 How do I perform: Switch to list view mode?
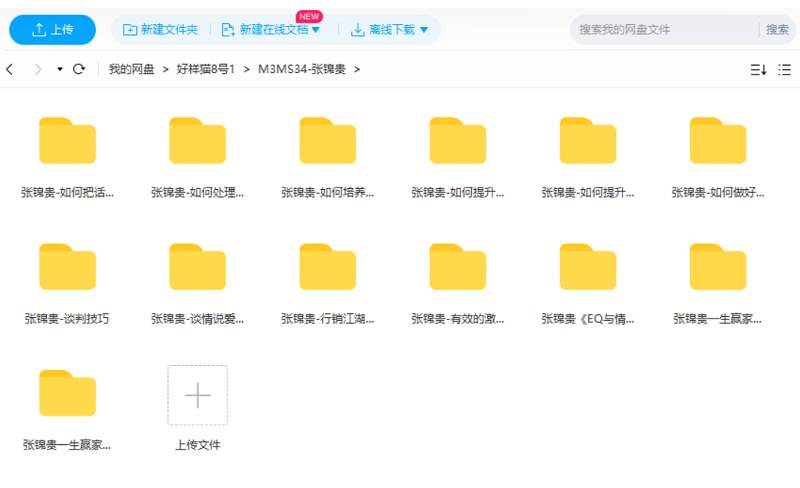click(x=784, y=69)
